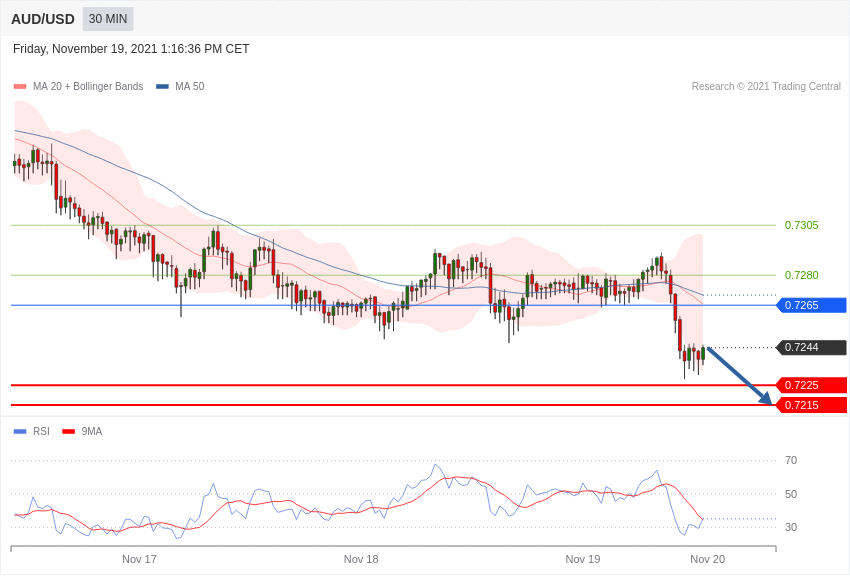This screenshot has width=850, height=576.
Task: Click the Nov 20 date axis label
Action: point(707,559)
